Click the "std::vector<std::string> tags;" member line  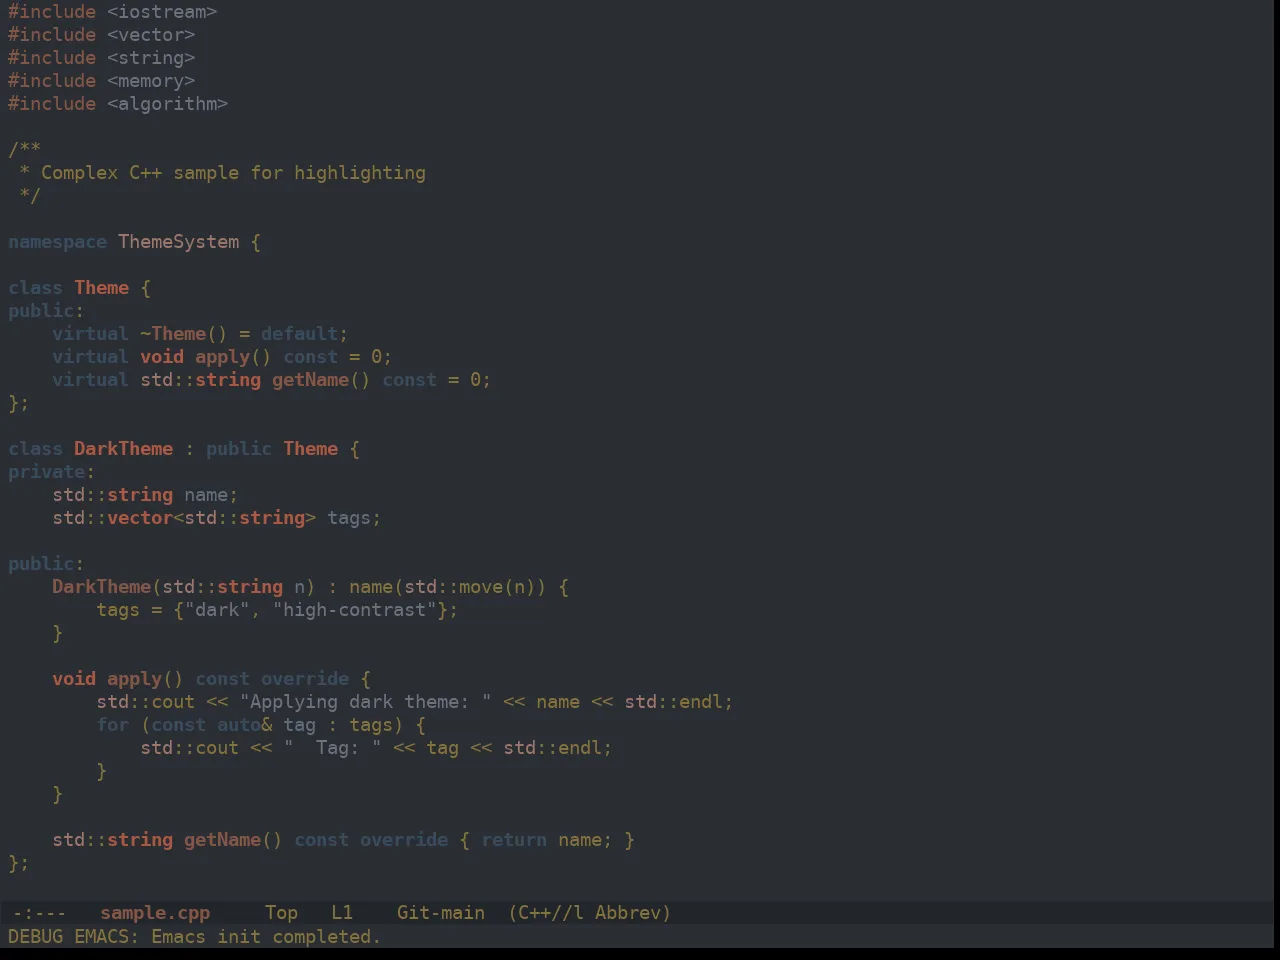tap(216, 518)
